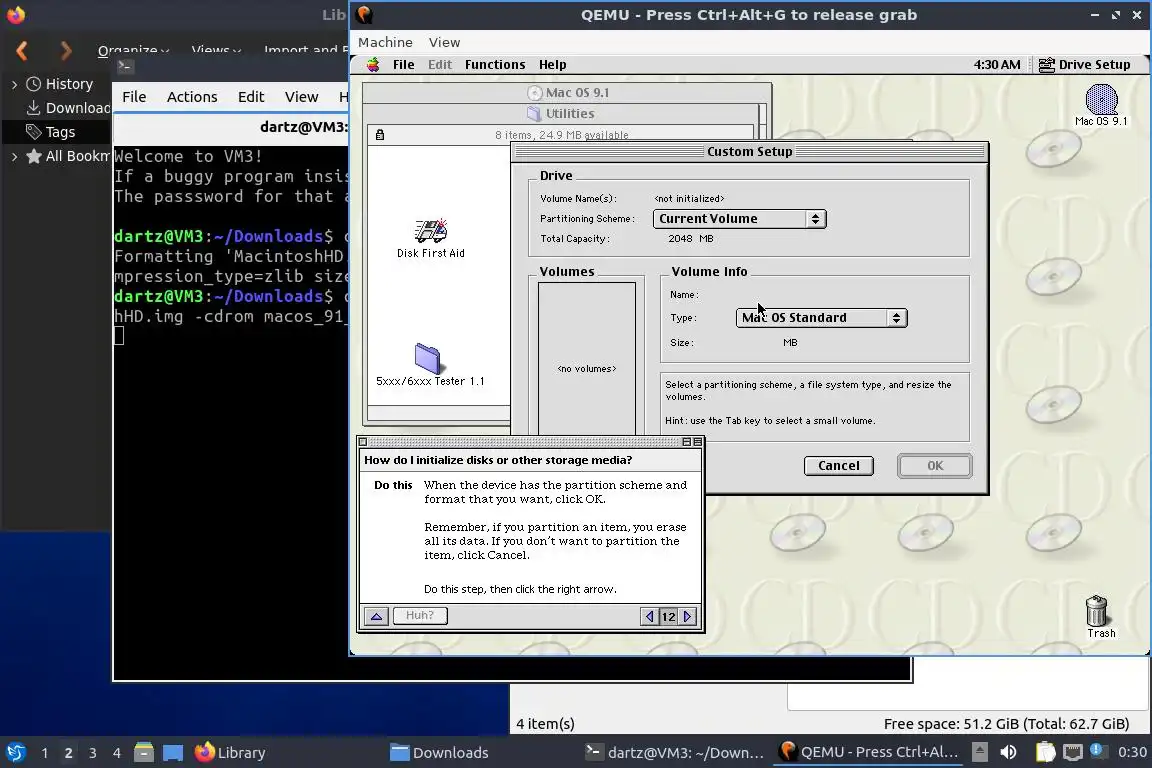
Task: Open the volume Type dropdown
Action: coord(821,317)
